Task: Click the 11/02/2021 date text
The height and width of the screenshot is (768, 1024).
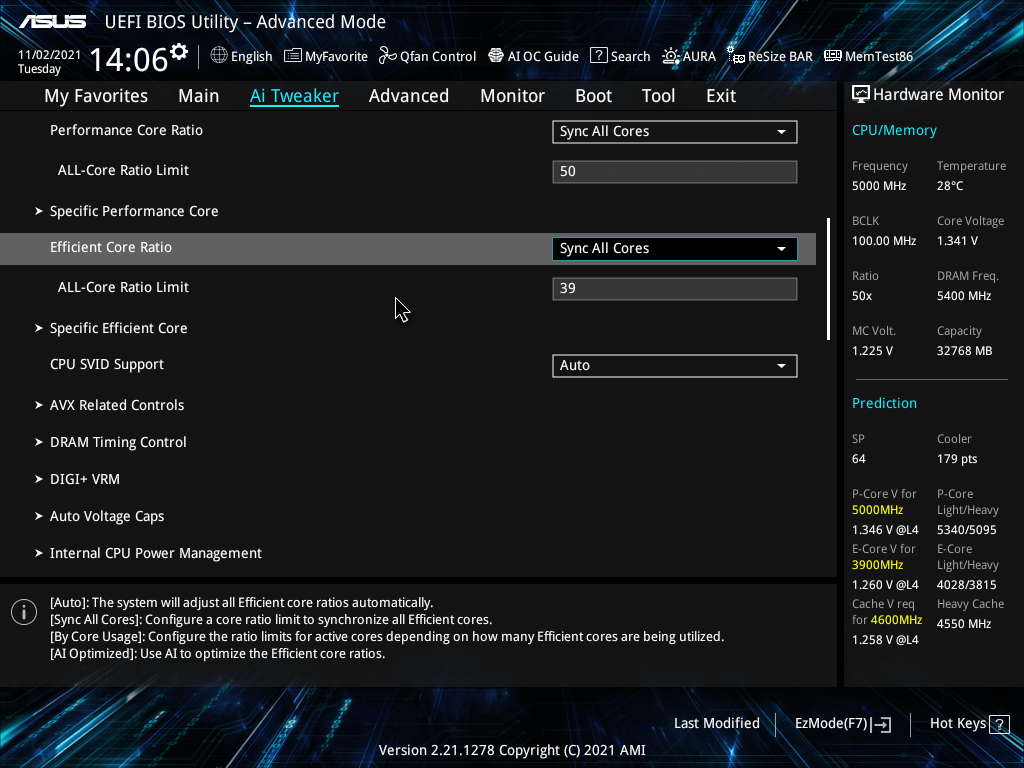Action: pyautogui.click(x=49, y=55)
